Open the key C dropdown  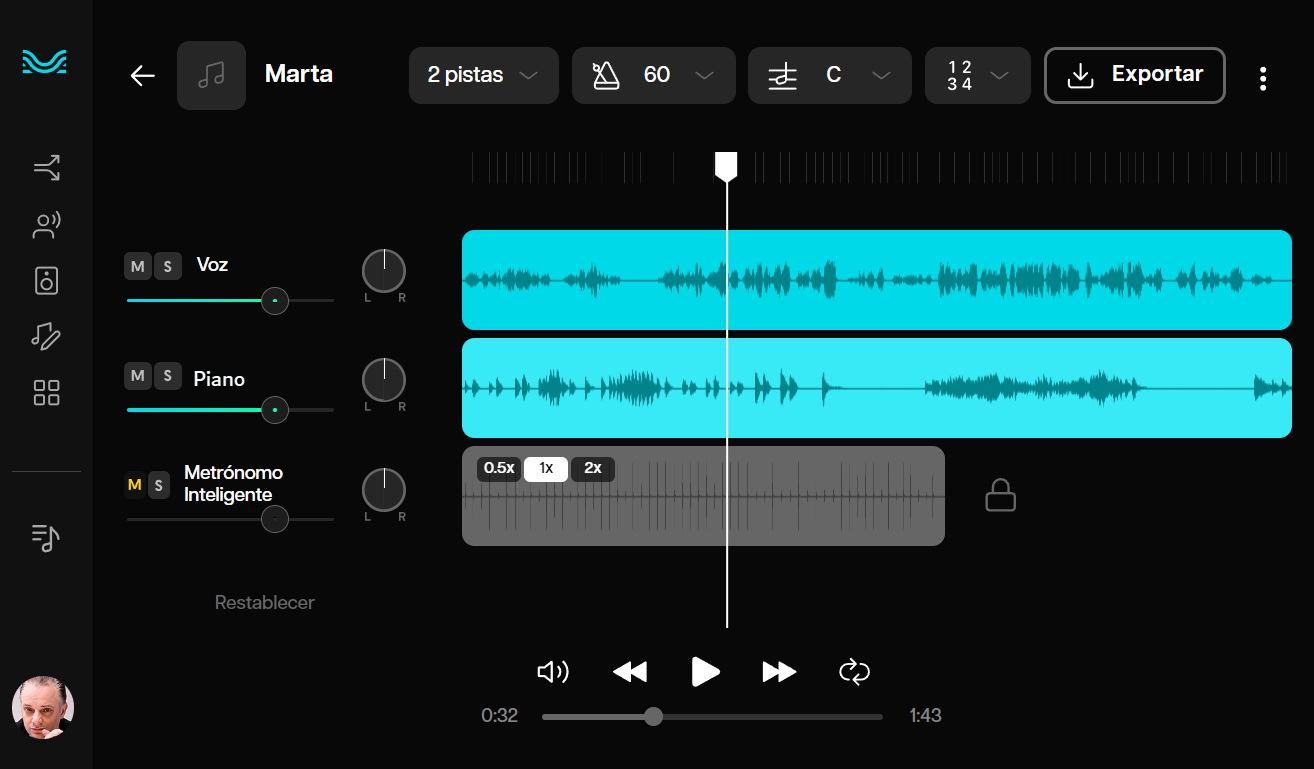[830, 75]
